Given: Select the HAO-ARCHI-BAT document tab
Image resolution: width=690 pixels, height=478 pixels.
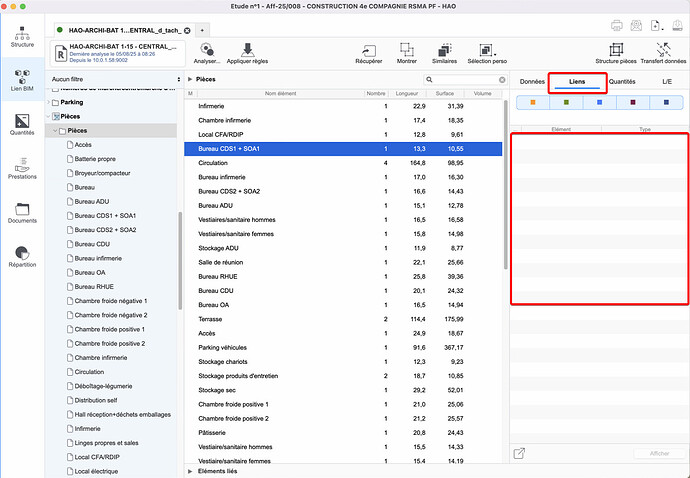Looking at the screenshot, I should [x=125, y=30].
